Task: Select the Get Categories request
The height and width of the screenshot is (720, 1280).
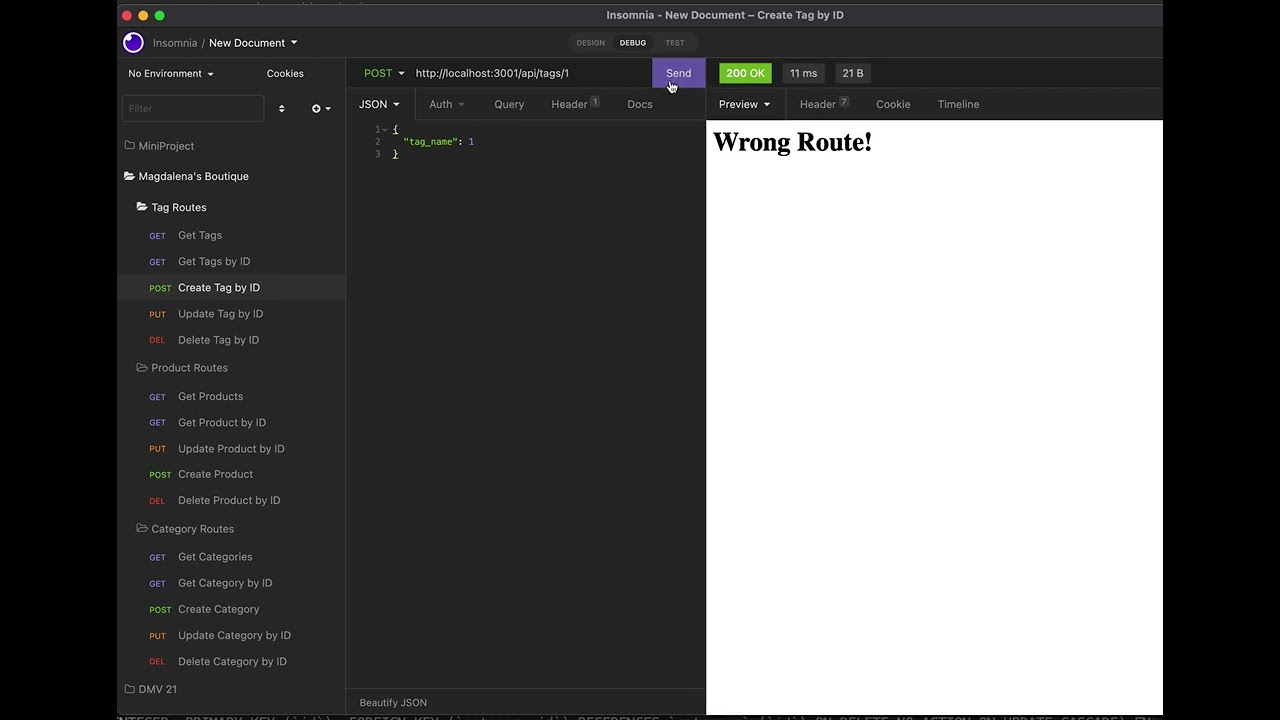Action: pyautogui.click(x=231, y=557)
